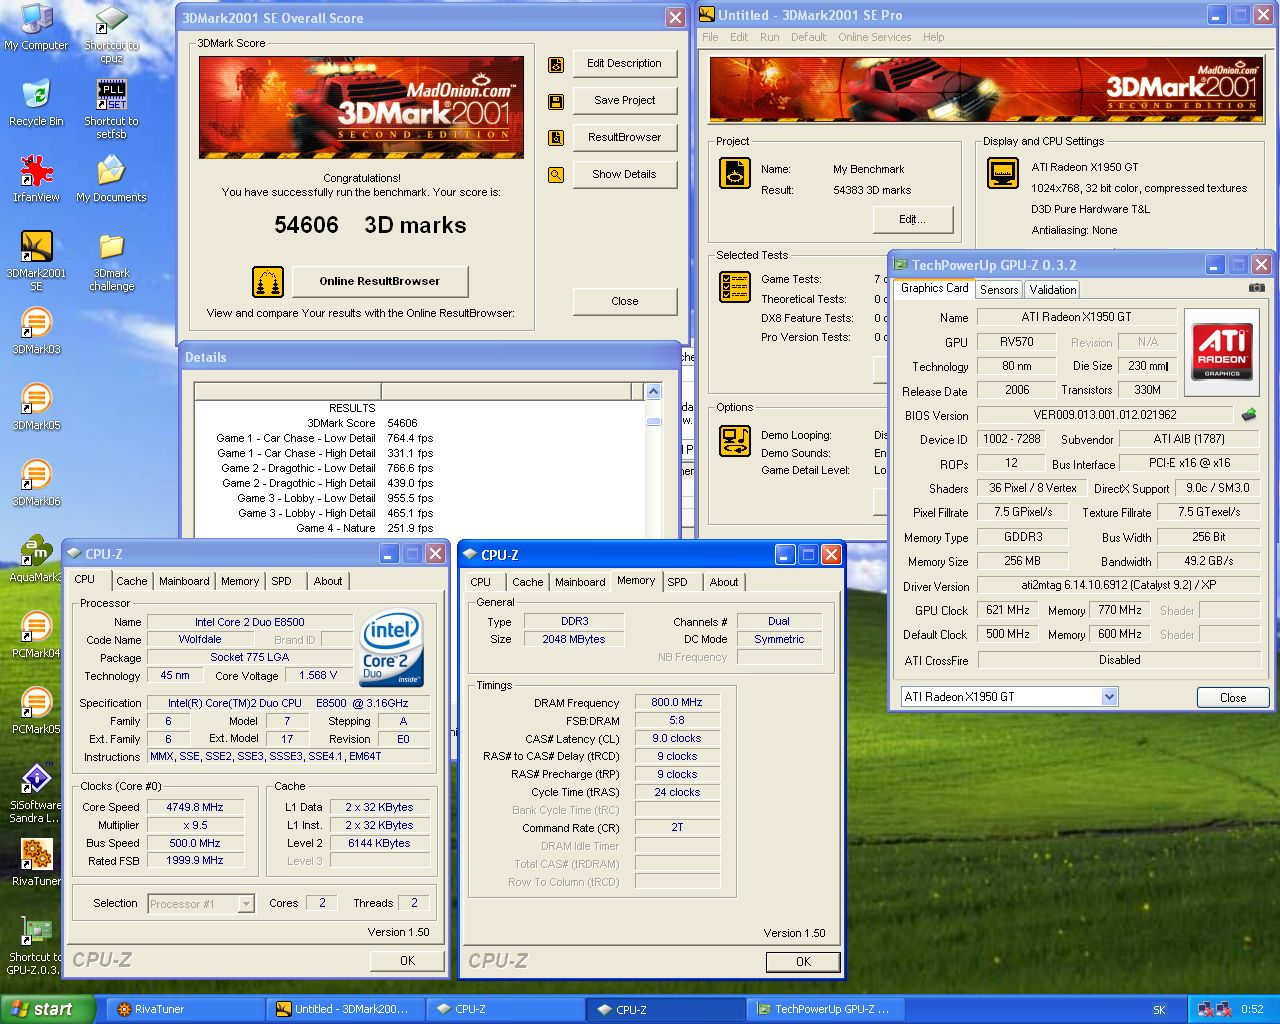Click the ResultBrowser button
The width and height of the screenshot is (1280, 1024).
pos(624,137)
